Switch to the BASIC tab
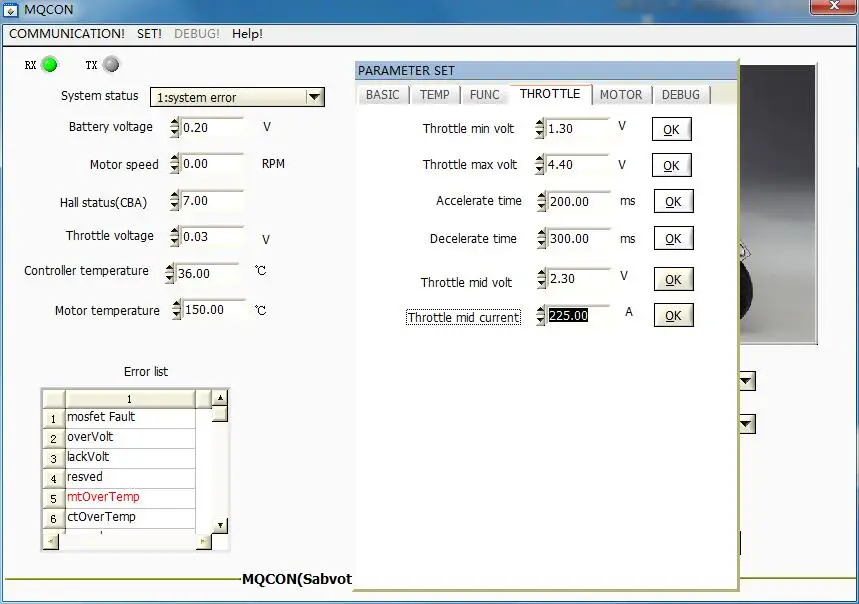Image resolution: width=859 pixels, height=604 pixels. pos(382,95)
